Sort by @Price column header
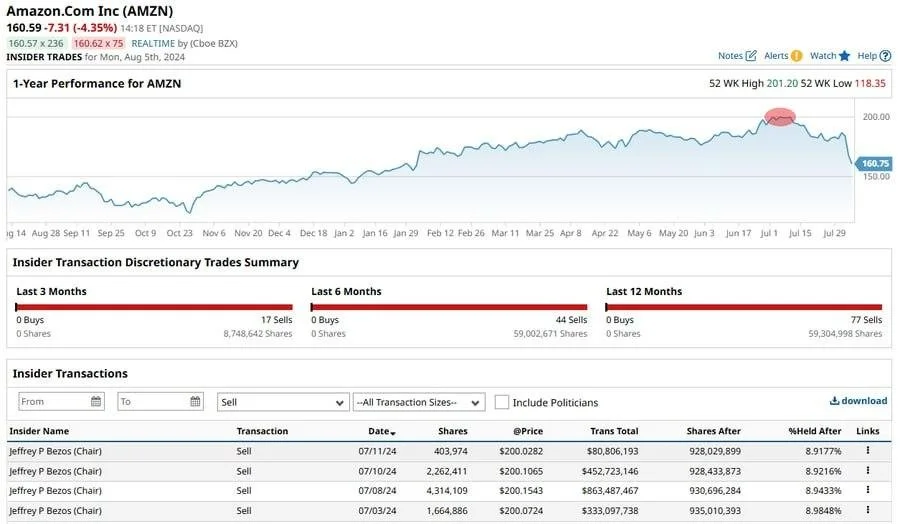 (x=528, y=431)
